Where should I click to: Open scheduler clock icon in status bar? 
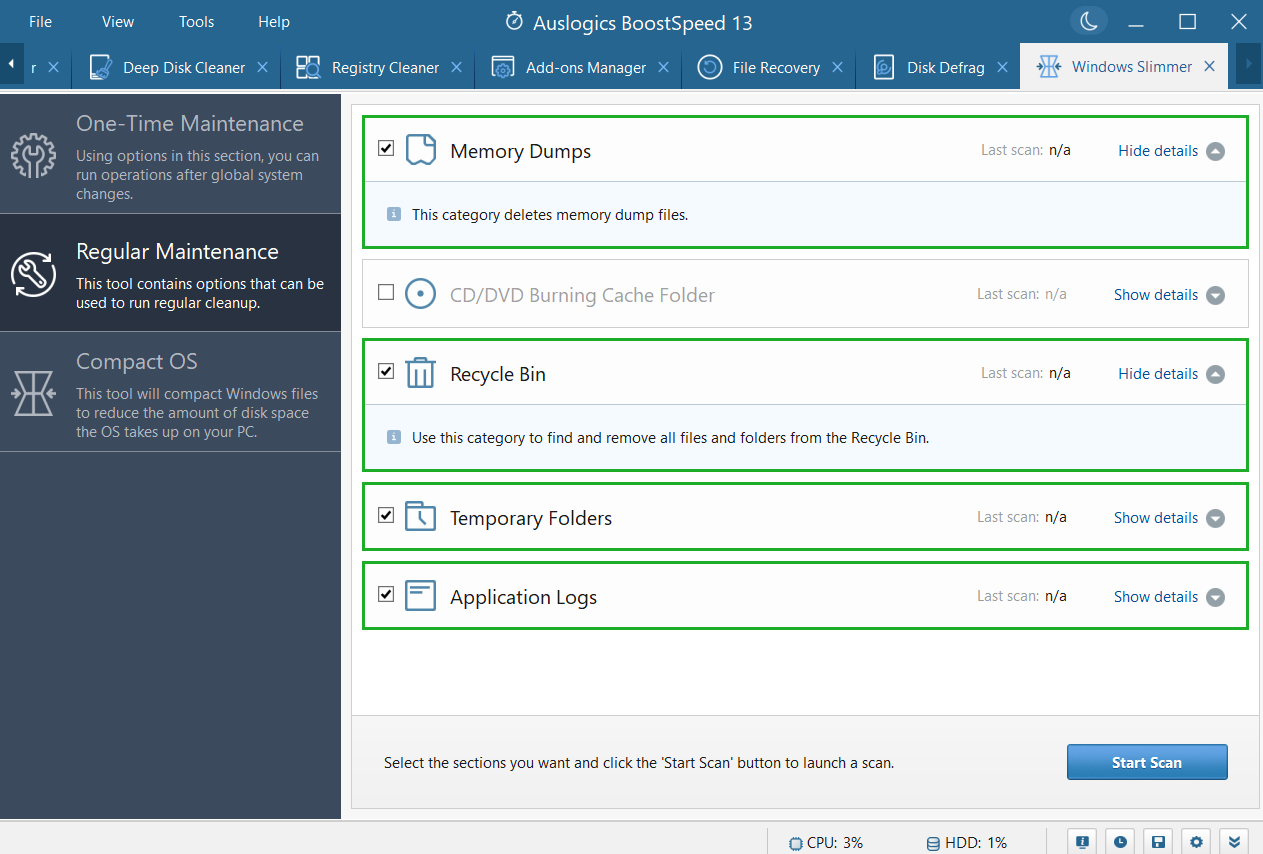click(x=1121, y=842)
